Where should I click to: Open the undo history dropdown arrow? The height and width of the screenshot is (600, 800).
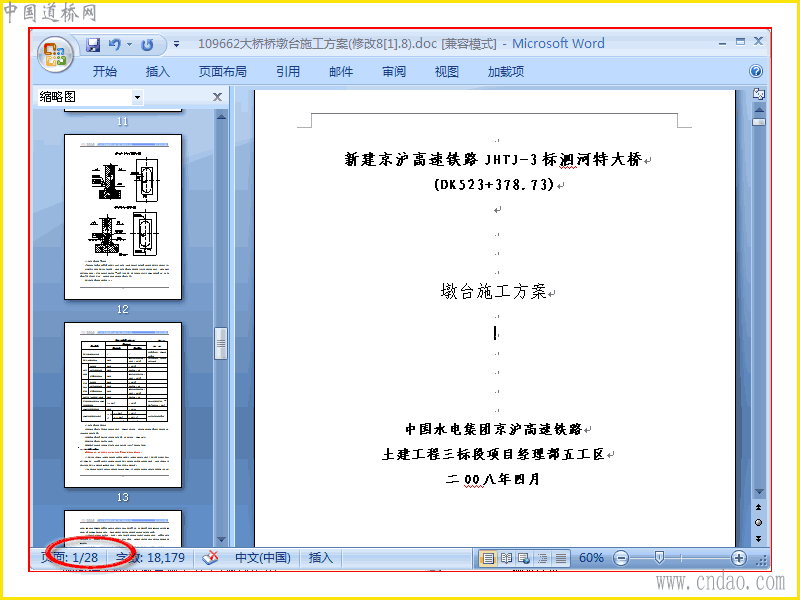tap(130, 45)
